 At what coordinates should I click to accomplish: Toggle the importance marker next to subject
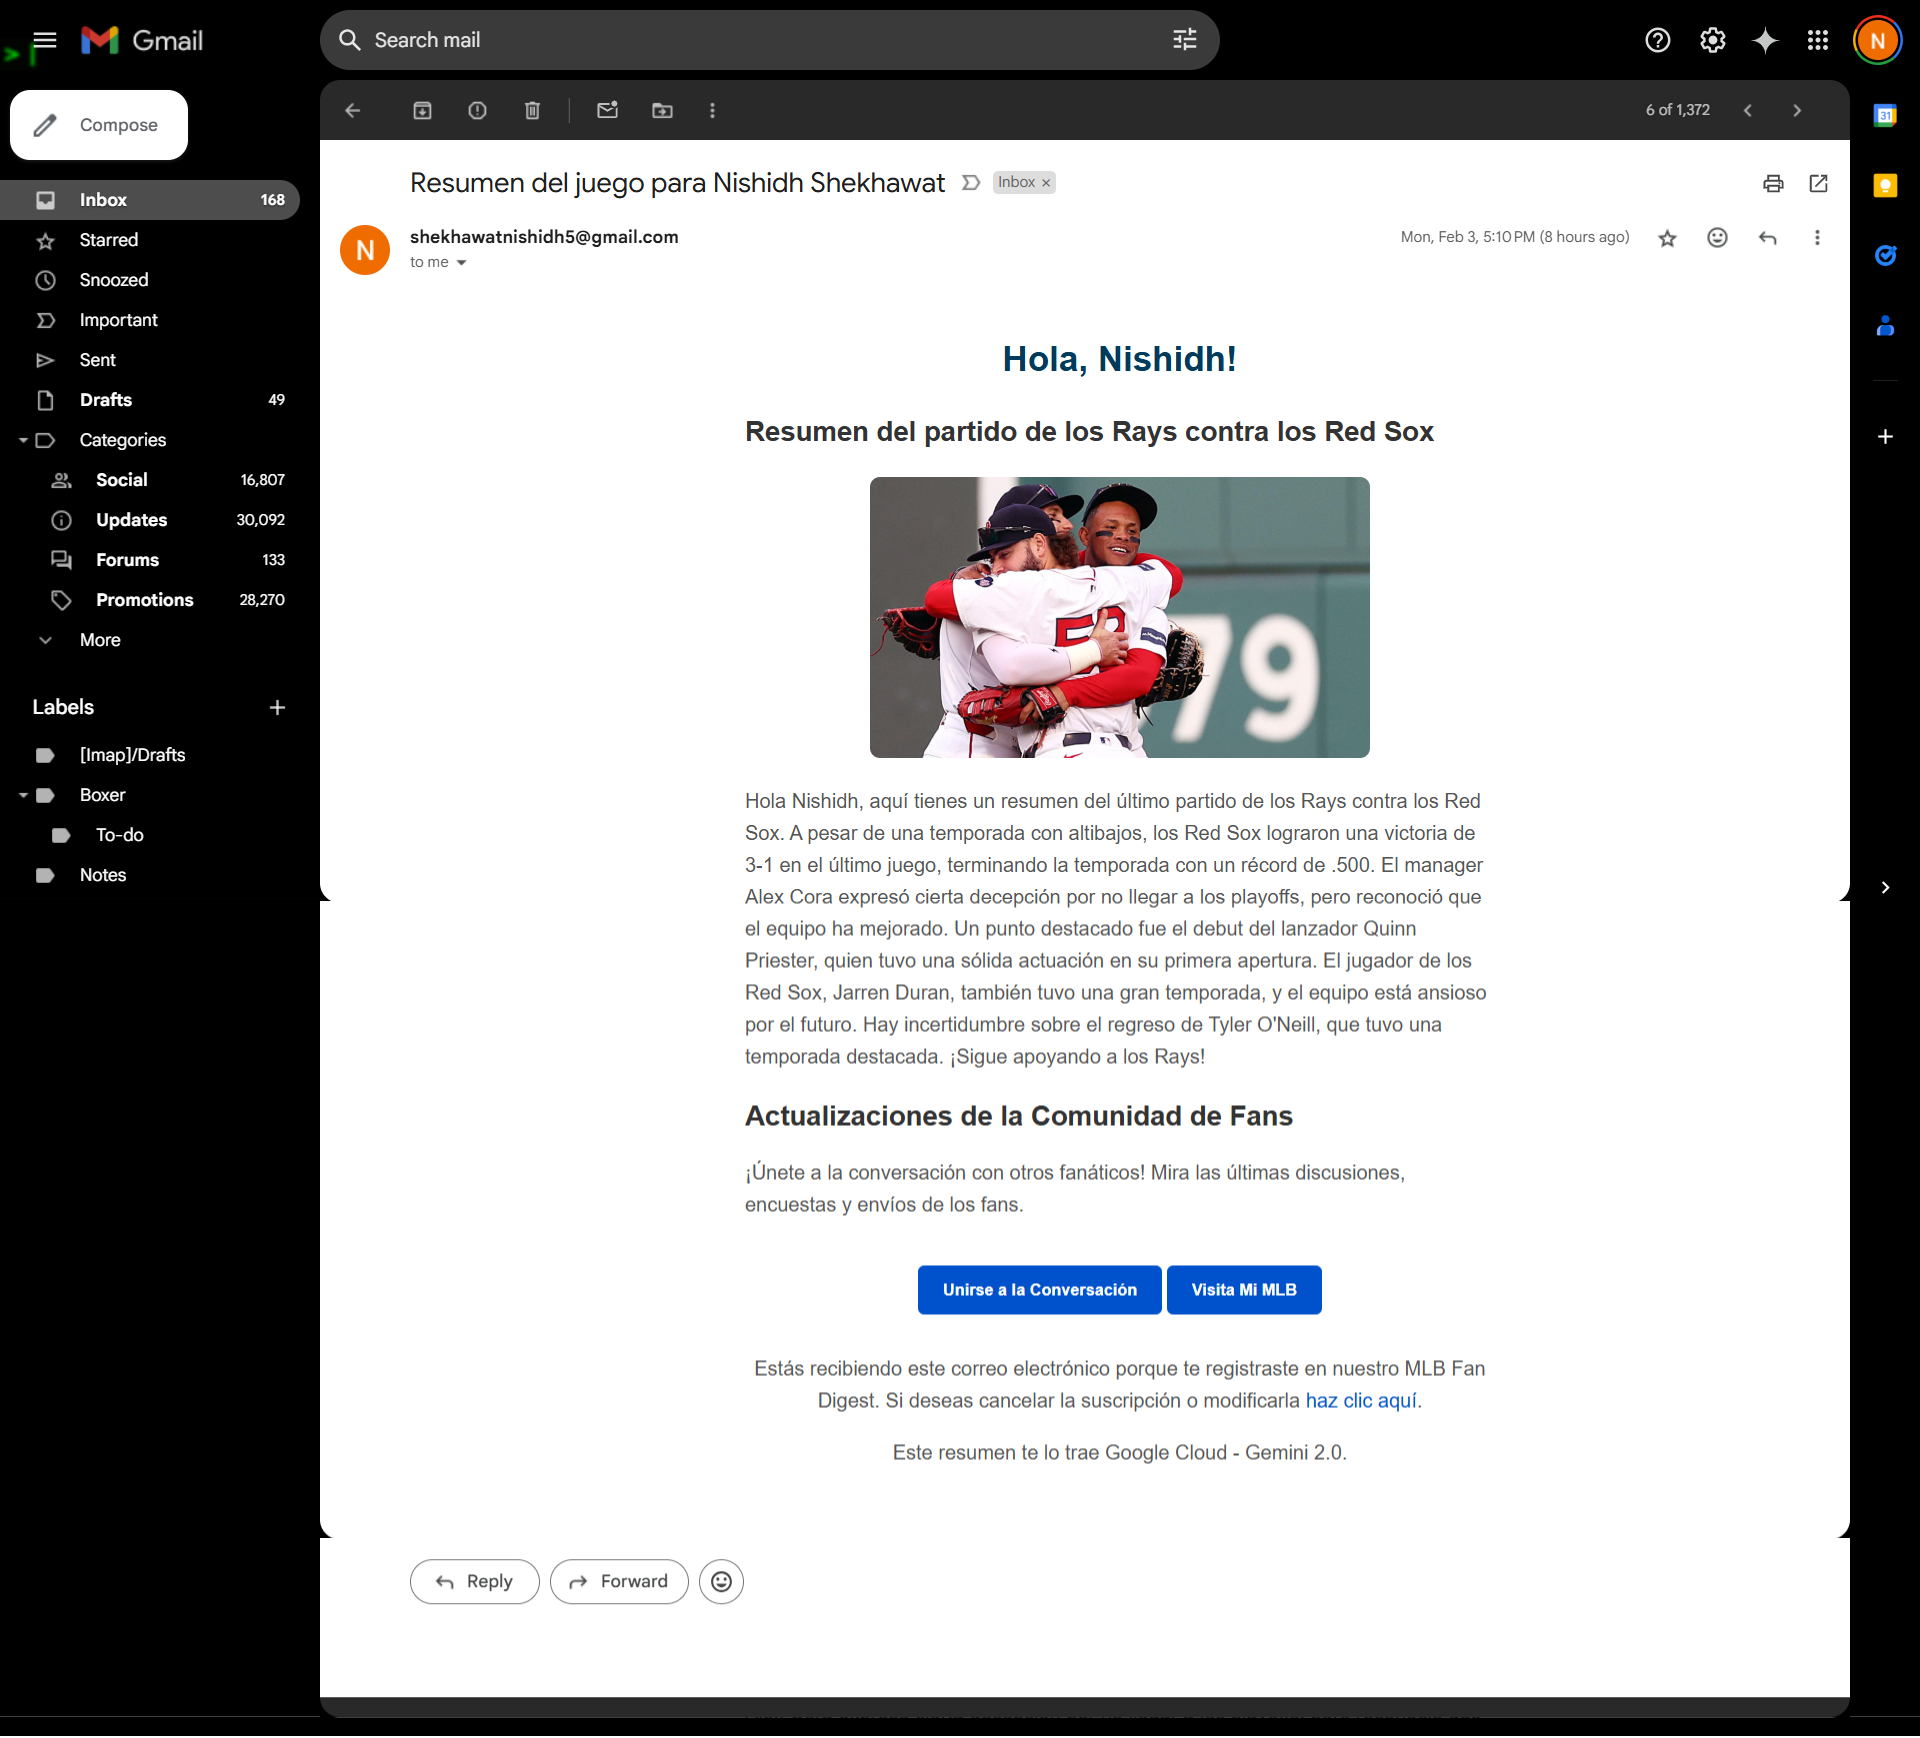[x=970, y=183]
